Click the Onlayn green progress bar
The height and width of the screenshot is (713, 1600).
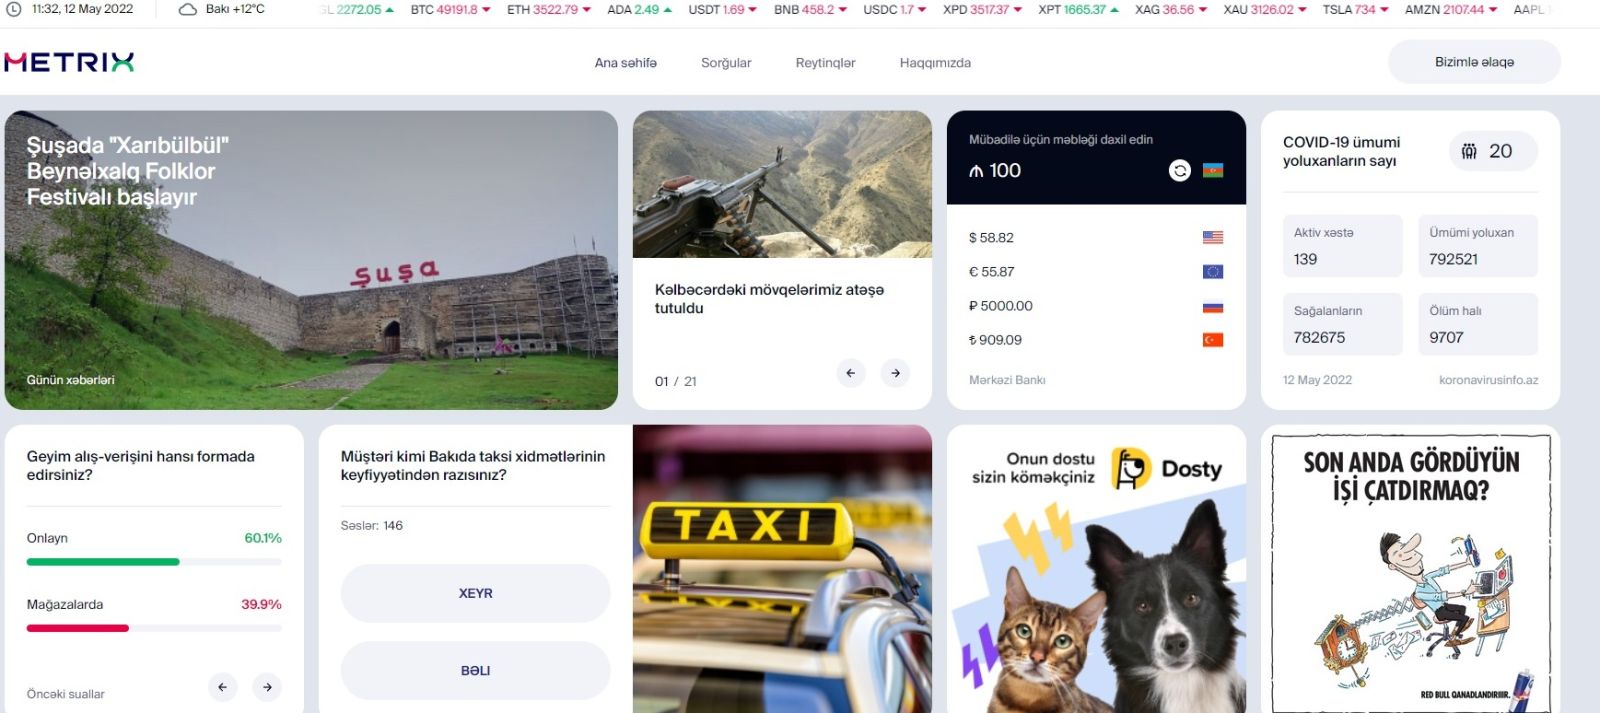pyautogui.click(x=103, y=562)
